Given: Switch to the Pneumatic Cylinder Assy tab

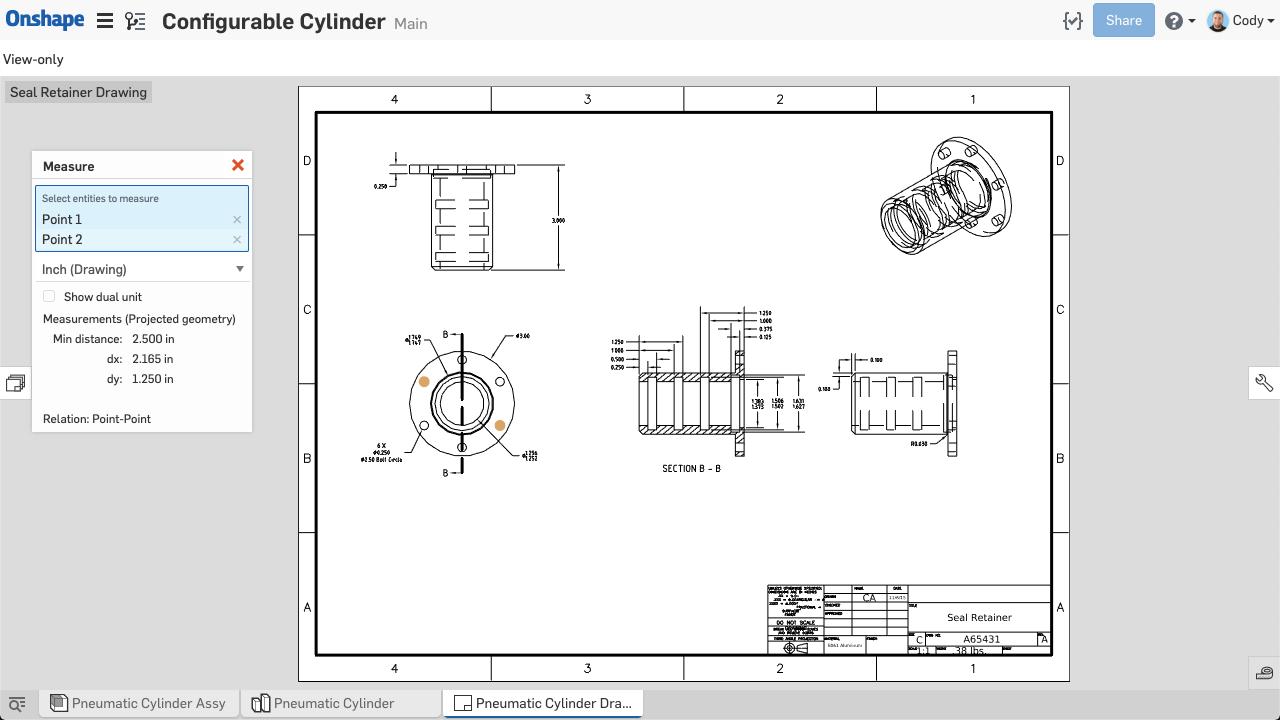Looking at the screenshot, I should [x=138, y=703].
